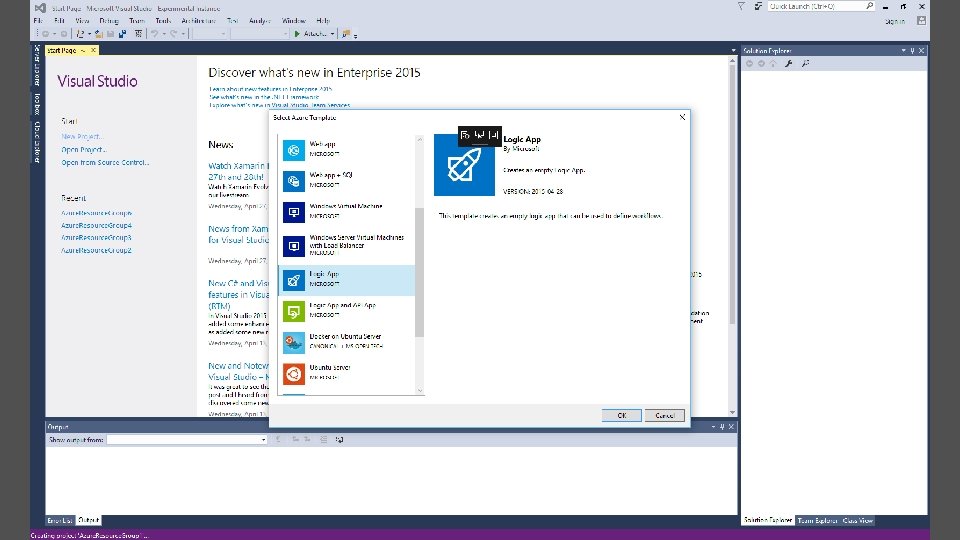Pick Windows Server Virtual Machines with Load Balancer icon
The image size is (960, 540).
click(x=294, y=246)
